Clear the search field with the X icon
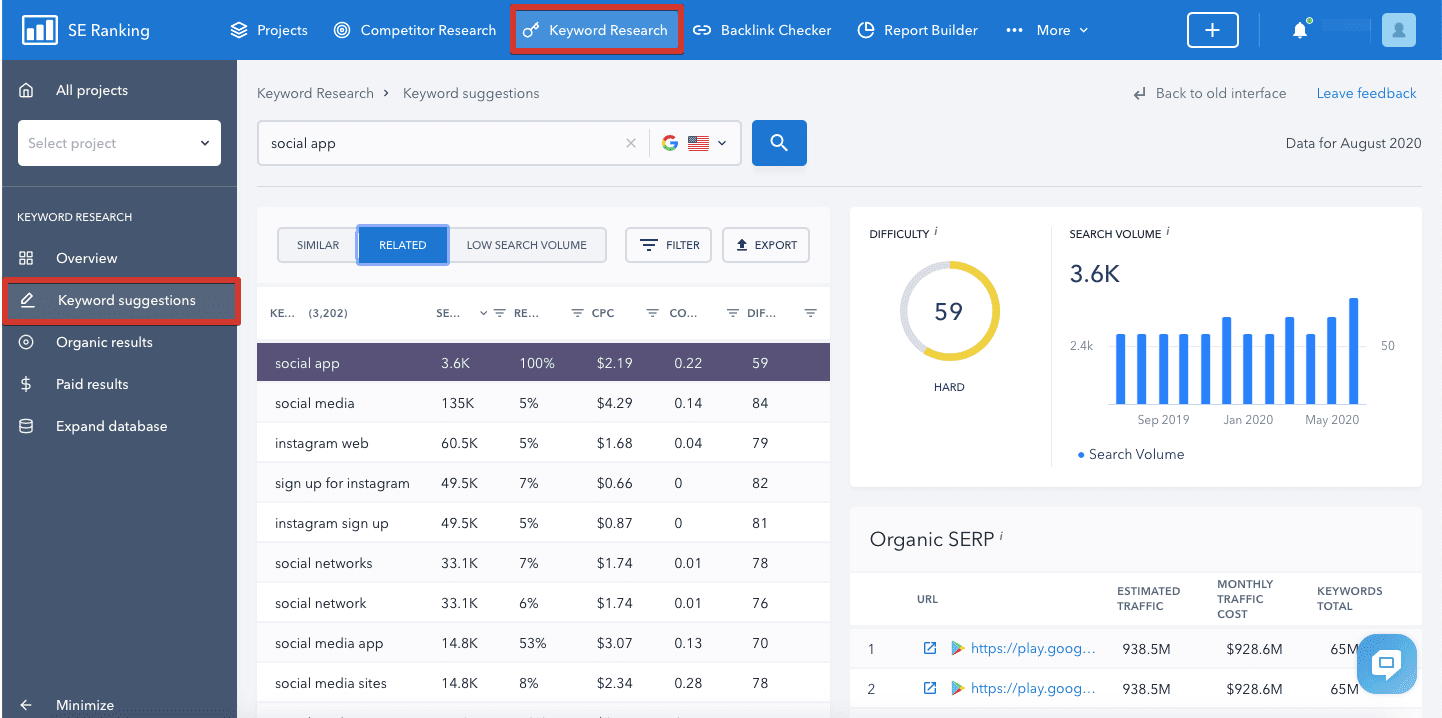 (x=630, y=143)
